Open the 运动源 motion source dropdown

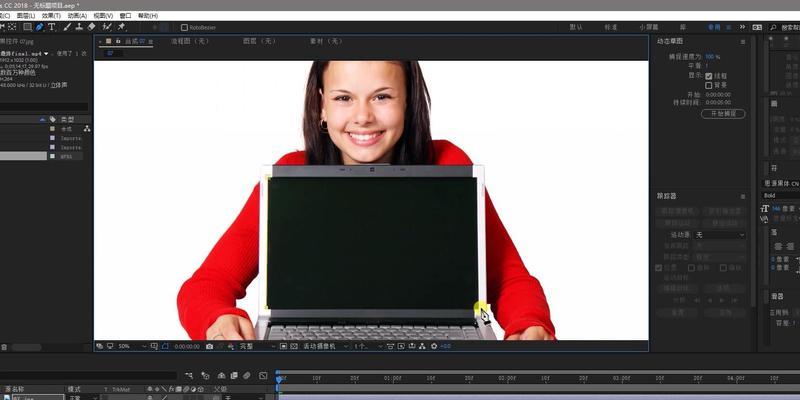coord(719,235)
